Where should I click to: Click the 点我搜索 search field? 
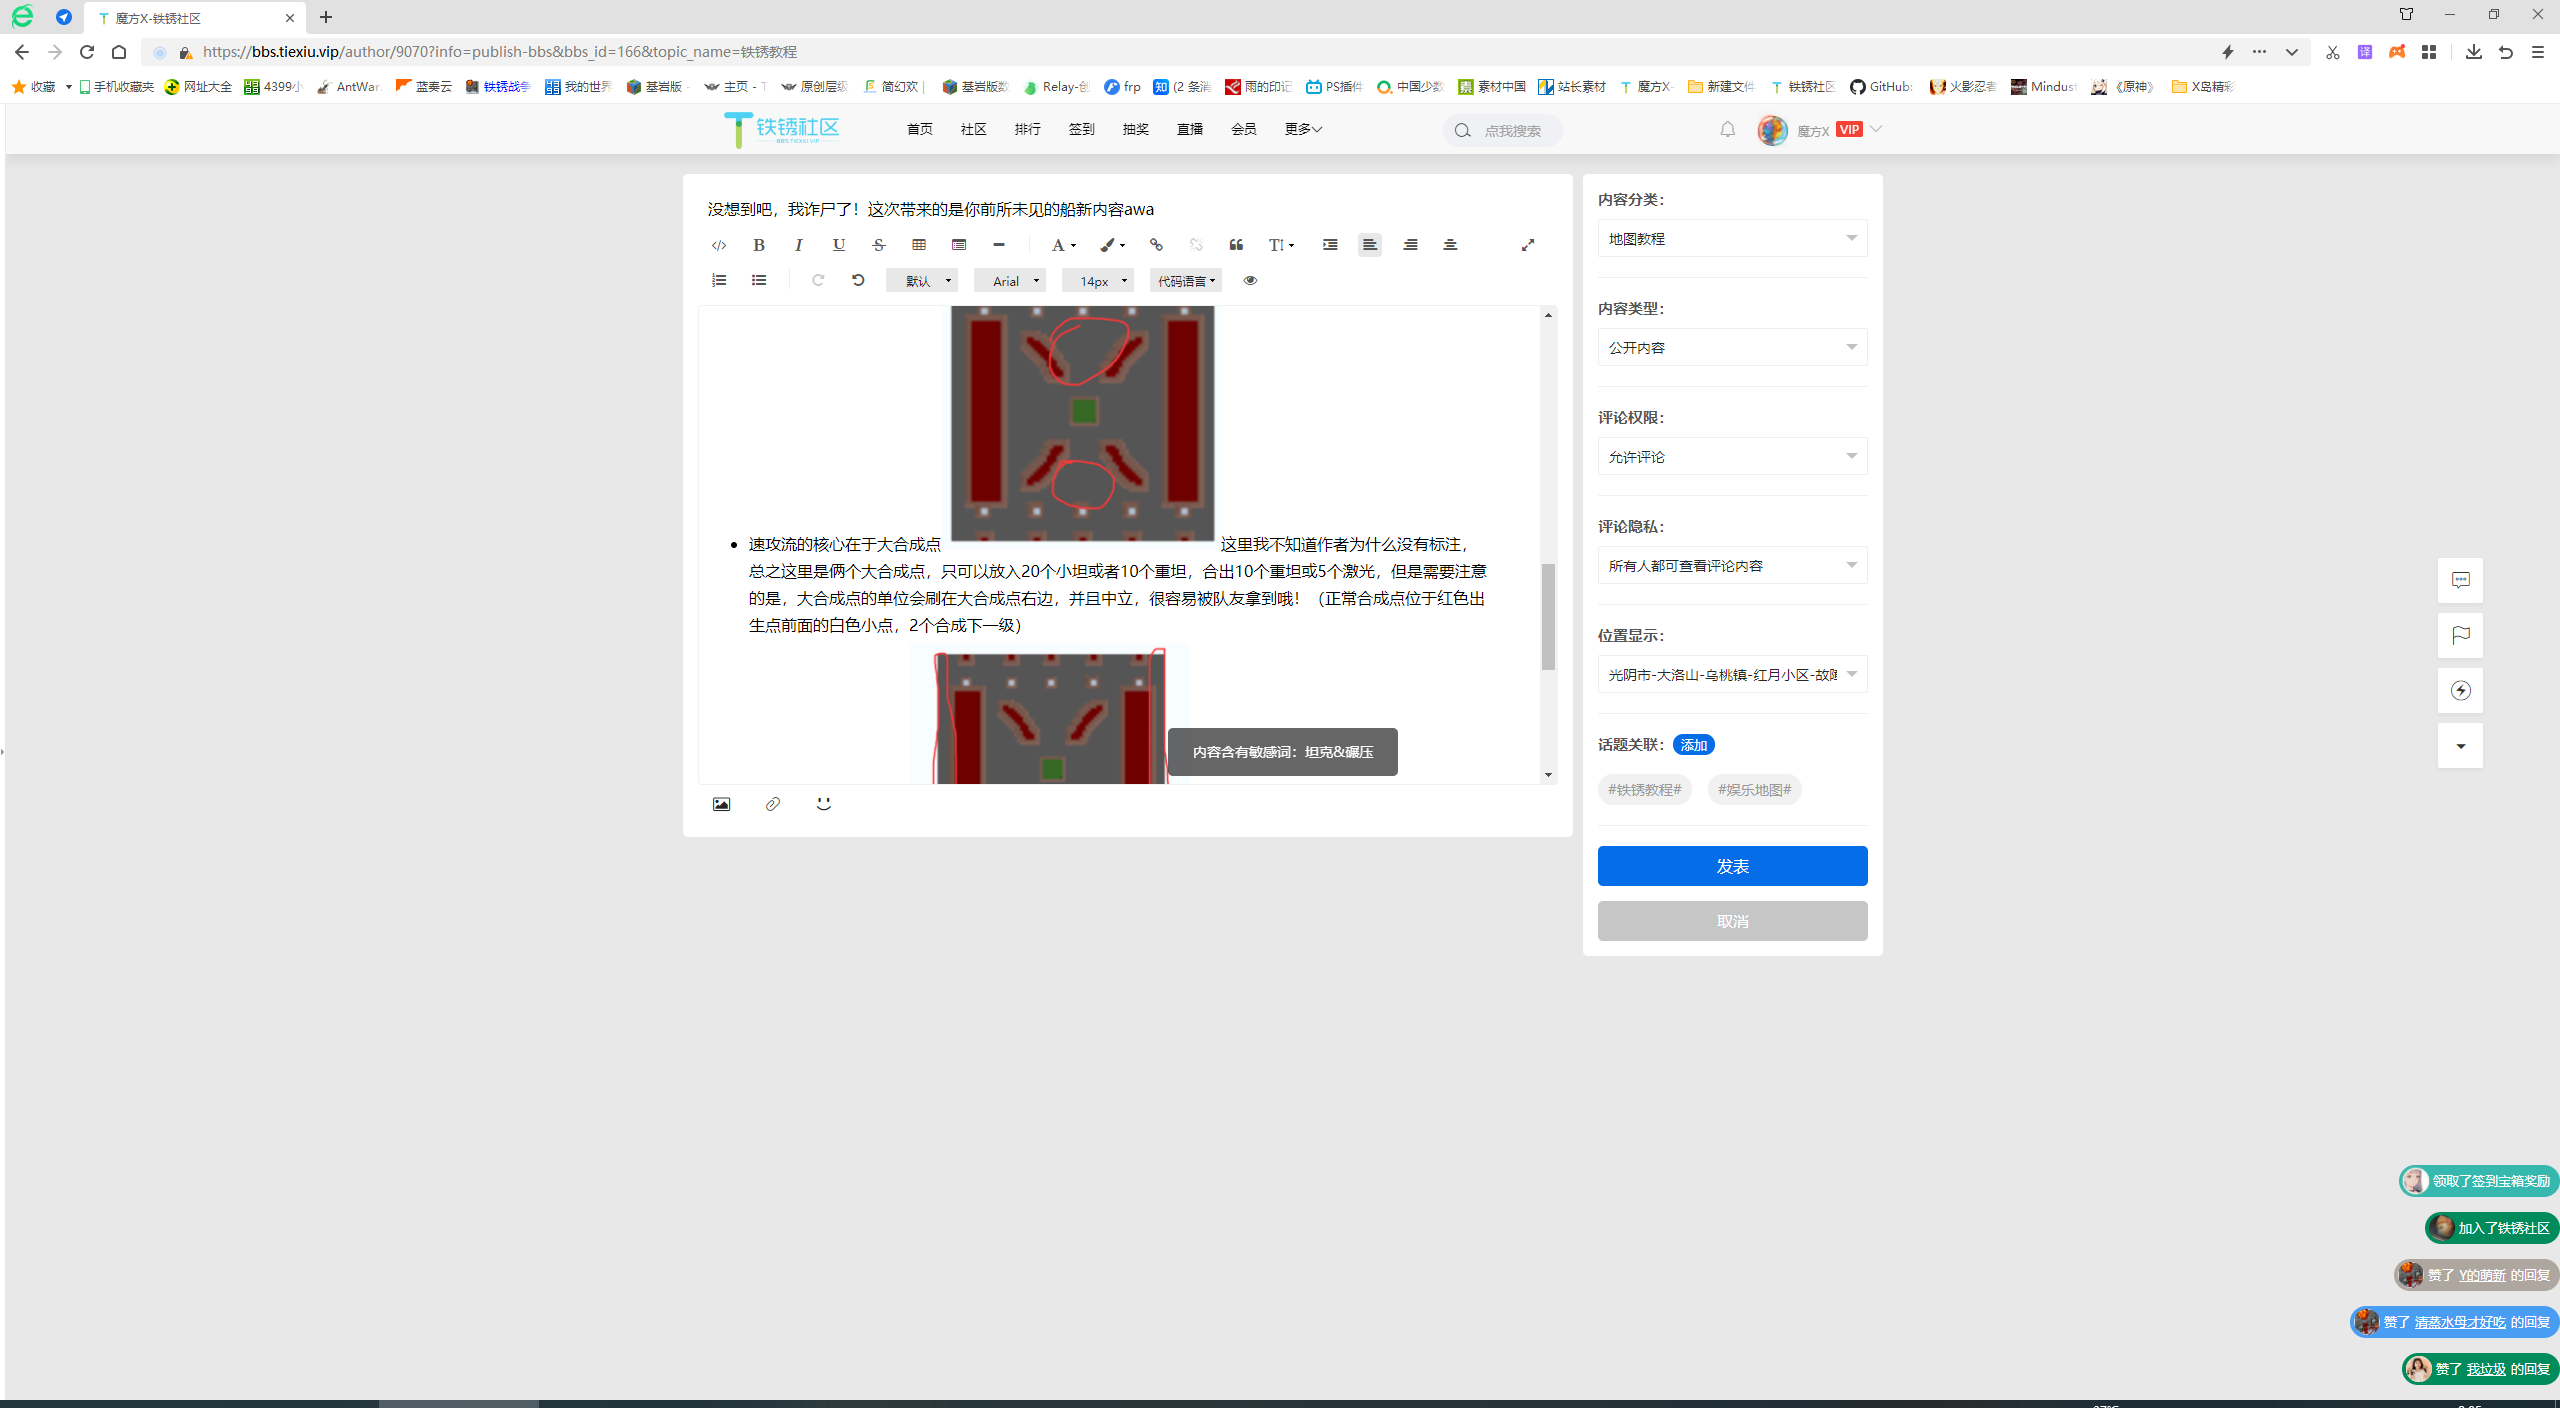click(x=1512, y=131)
